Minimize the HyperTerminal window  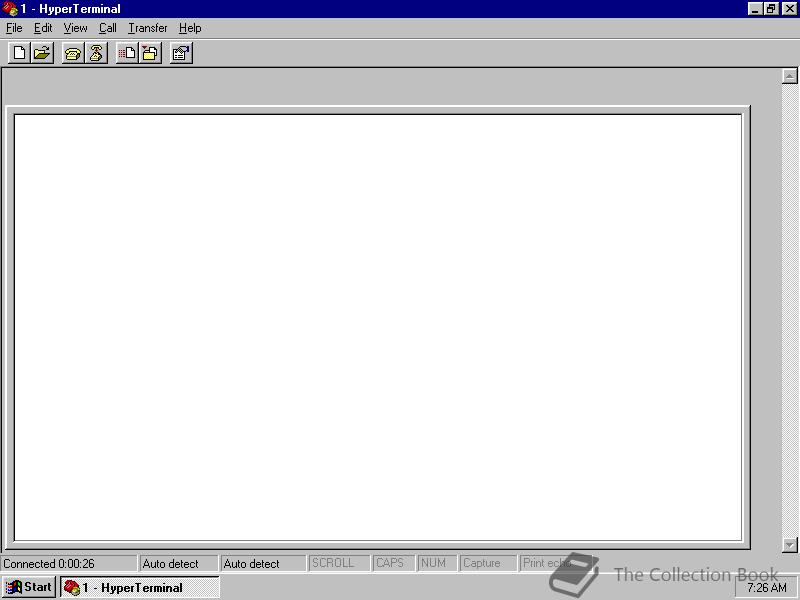coord(755,9)
